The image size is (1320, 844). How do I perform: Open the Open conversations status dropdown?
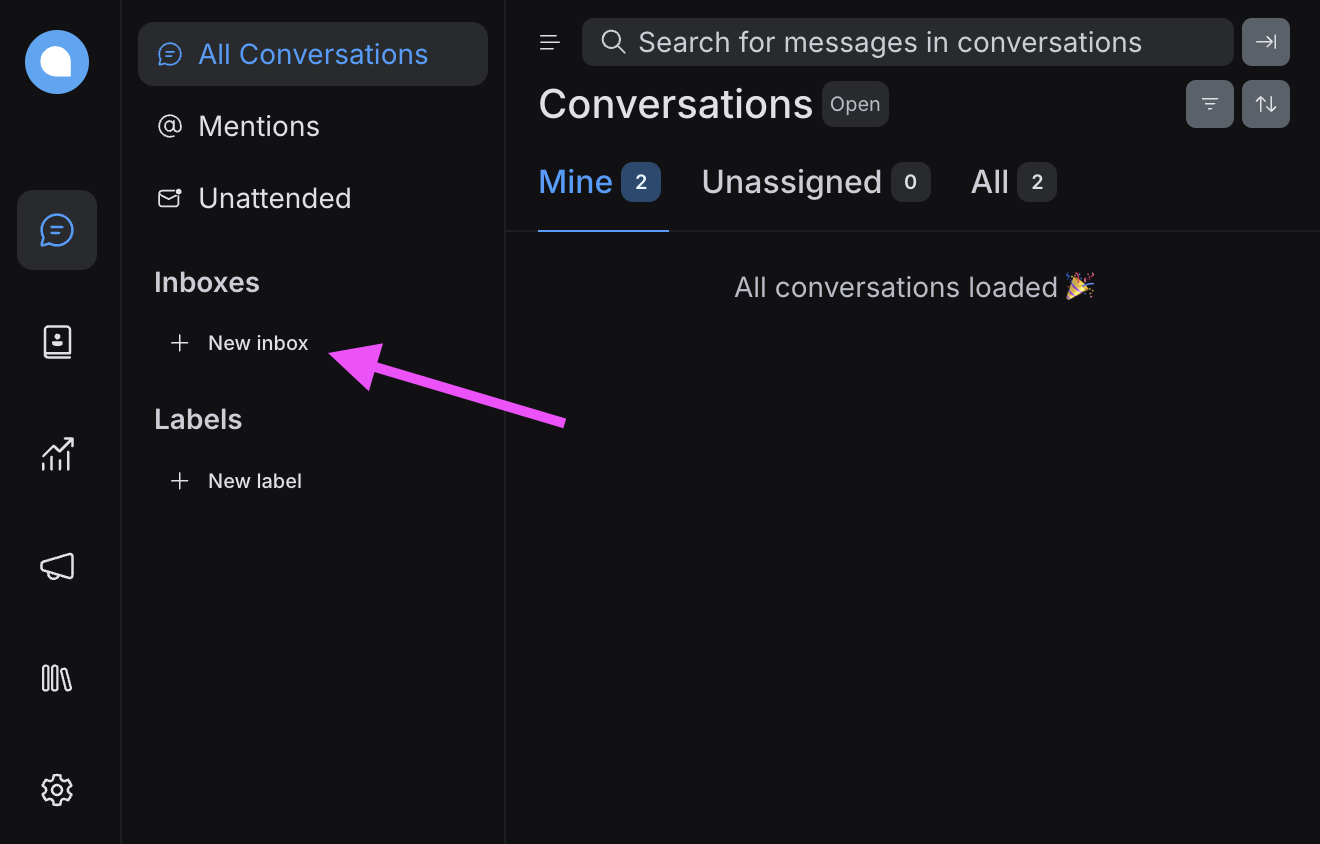pyautogui.click(x=855, y=103)
